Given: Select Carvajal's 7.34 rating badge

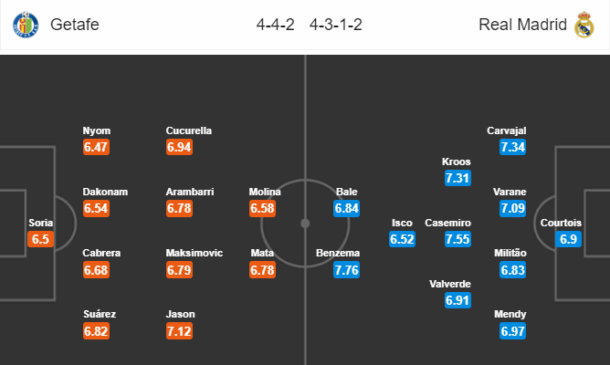Looking at the screenshot, I should (x=513, y=147).
